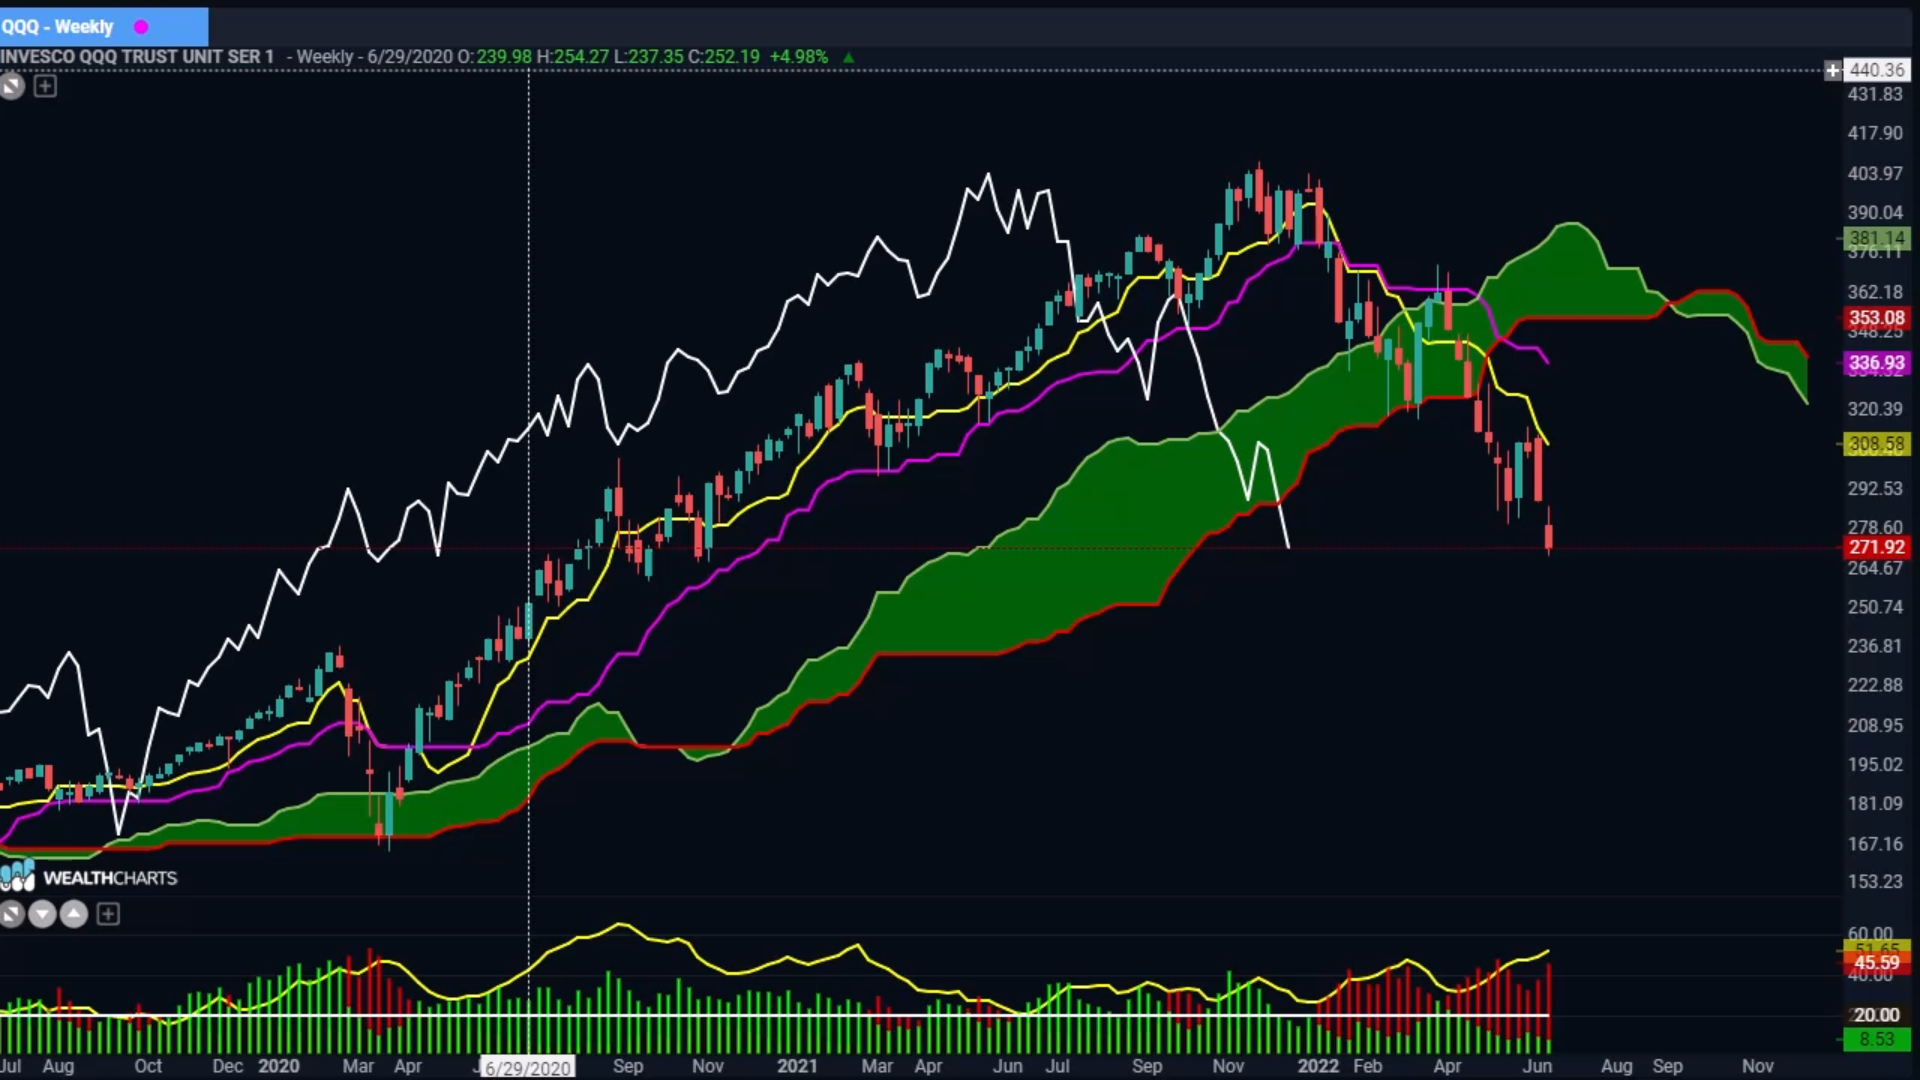Click the 2022 year label on time axis
The width and height of the screenshot is (1920, 1080).
[x=1318, y=1066]
